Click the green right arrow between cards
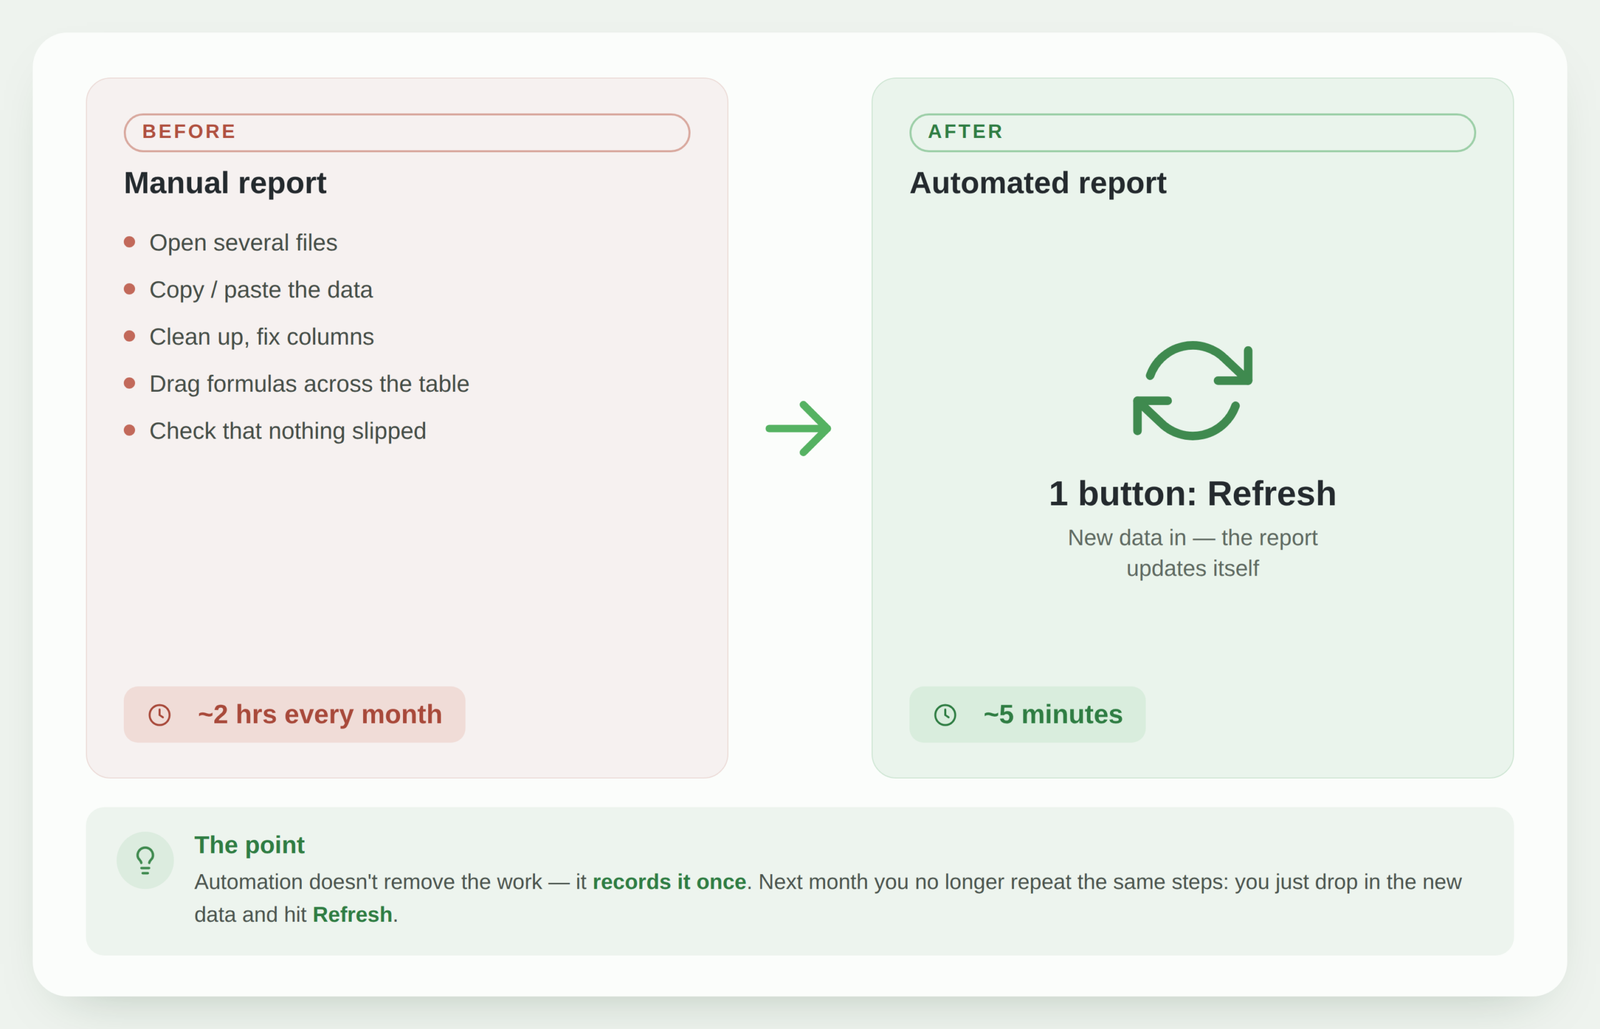 click(x=799, y=429)
